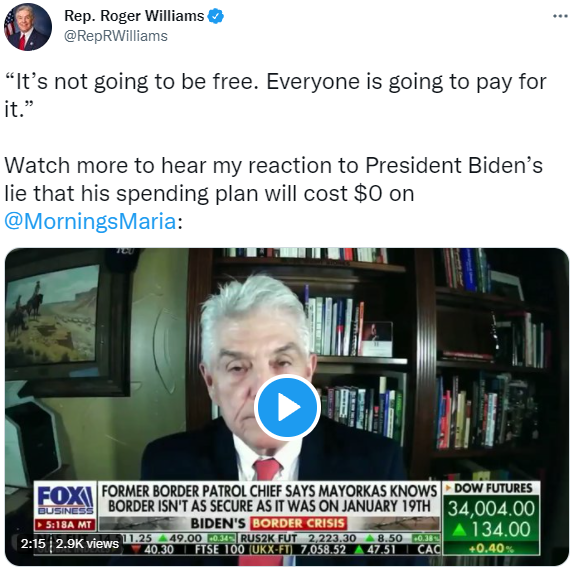Play the embedded Fox Business video
This screenshot has height=573, width=581.
[x=287, y=408]
